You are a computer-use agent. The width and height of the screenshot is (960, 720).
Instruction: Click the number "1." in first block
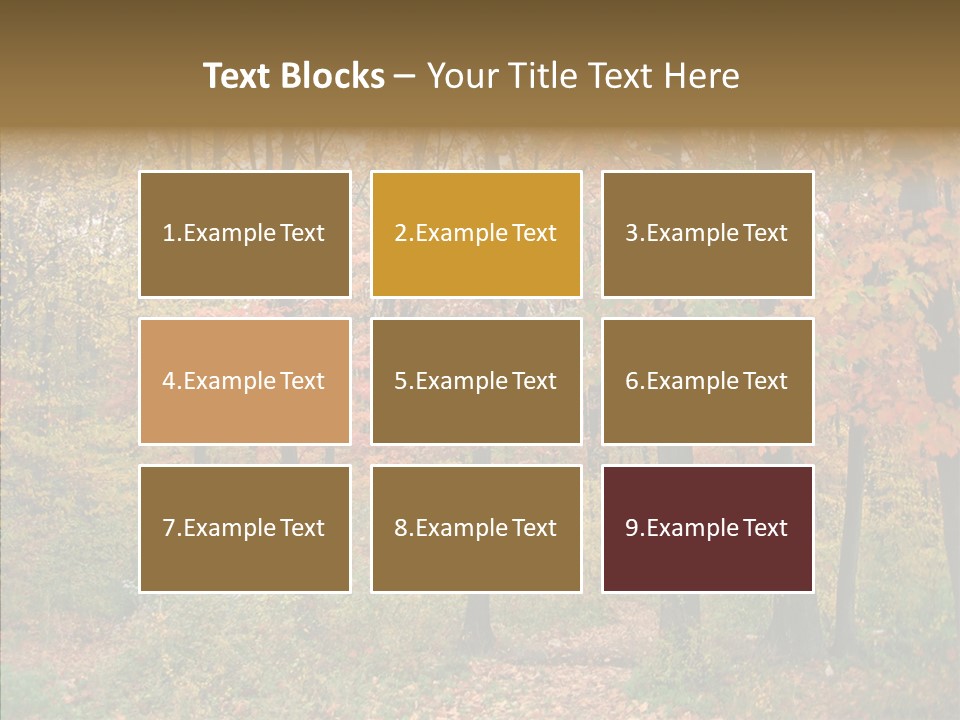pyautogui.click(x=172, y=233)
